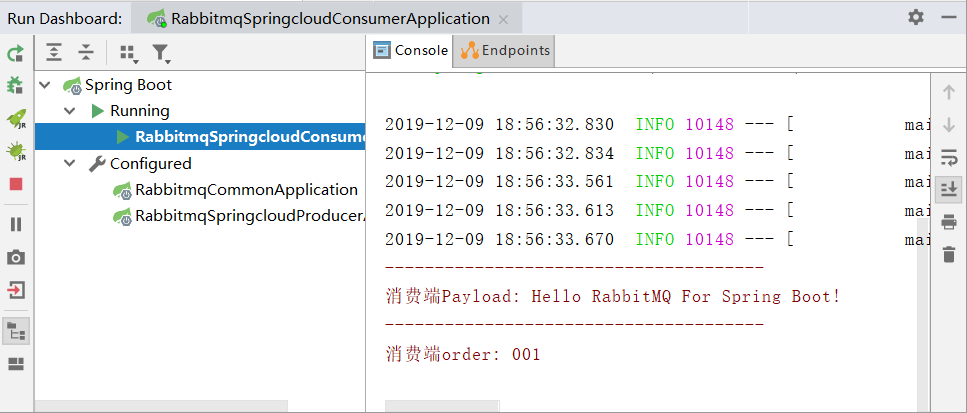Image resolution: width=967 pixels, height=413 pixels.
Task: Stop the running application red square
Action: (x=15, y=184)
